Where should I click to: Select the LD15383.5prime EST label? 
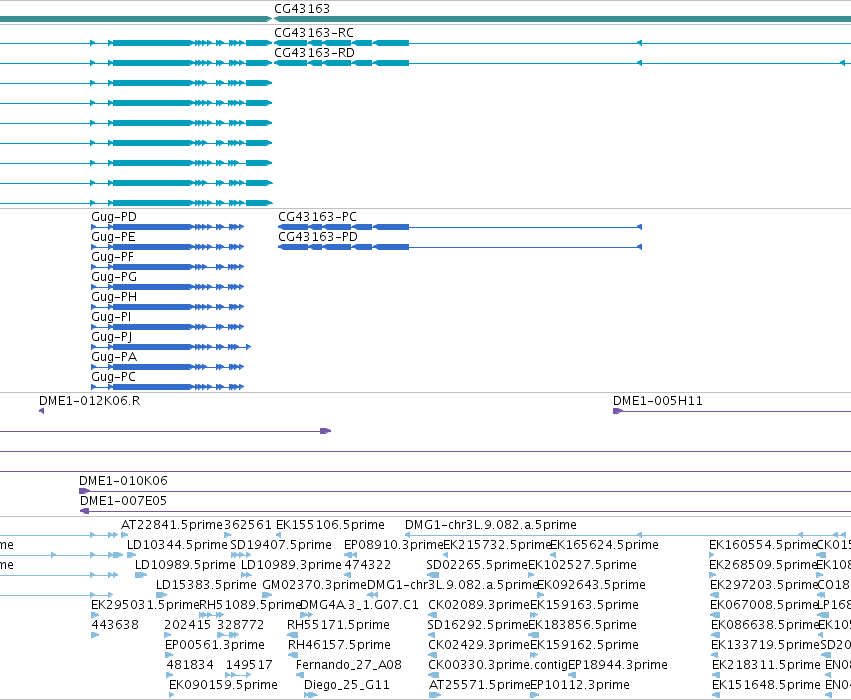[206, 585]
